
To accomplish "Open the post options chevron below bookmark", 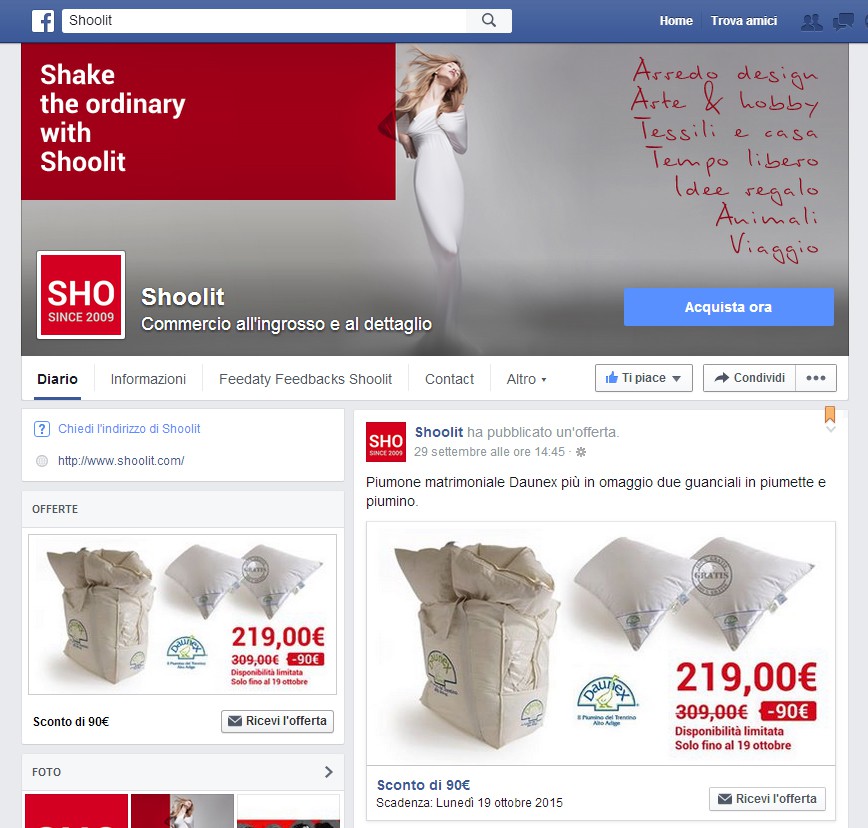I will [830, 429].
